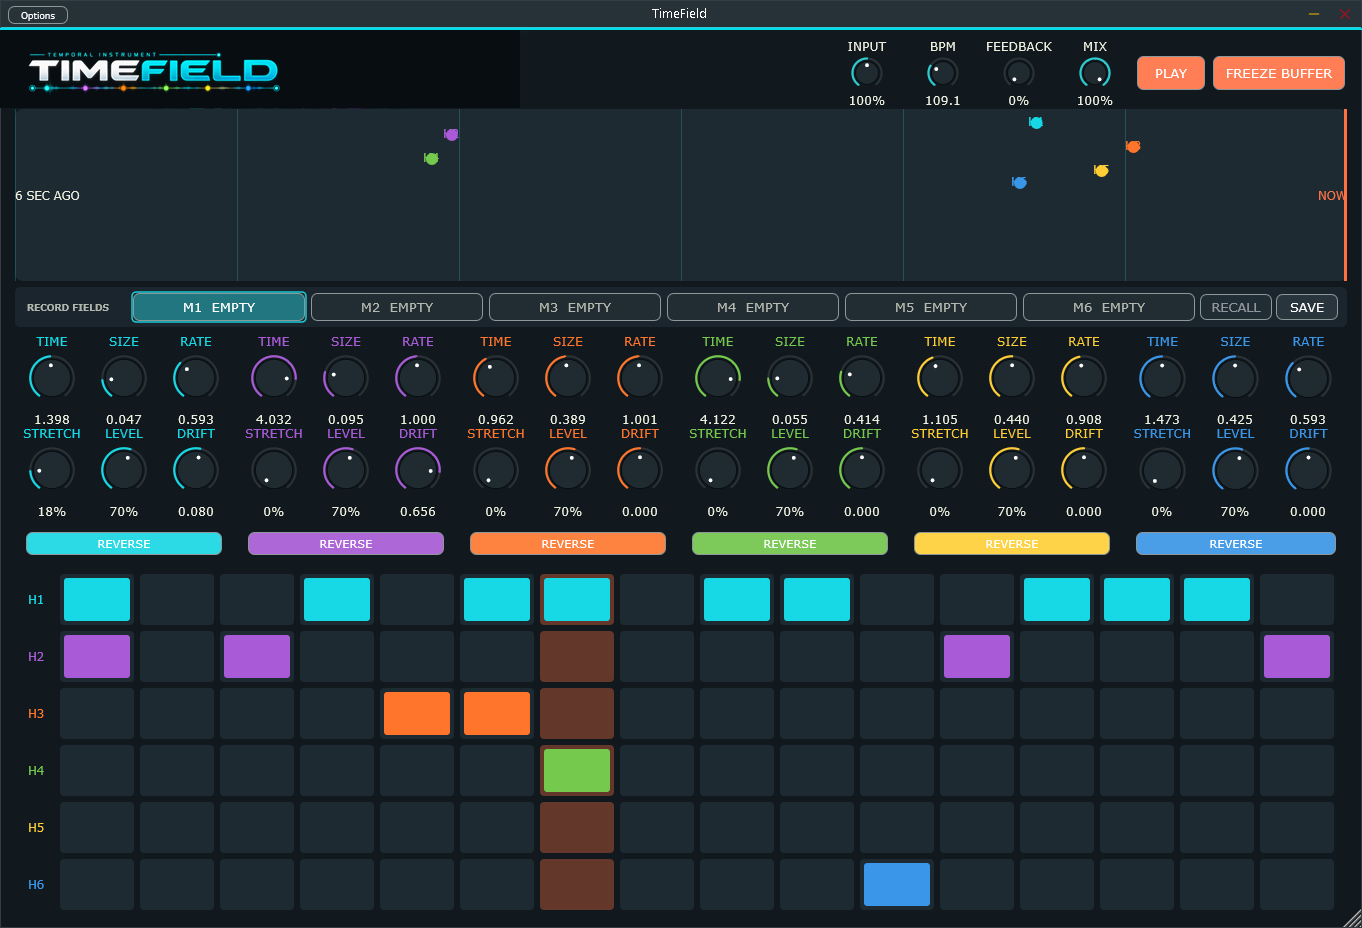Select the M2 EMPTY memory slot
Image resolution: width=1362 pixels, height=928 pixels.
397,307
